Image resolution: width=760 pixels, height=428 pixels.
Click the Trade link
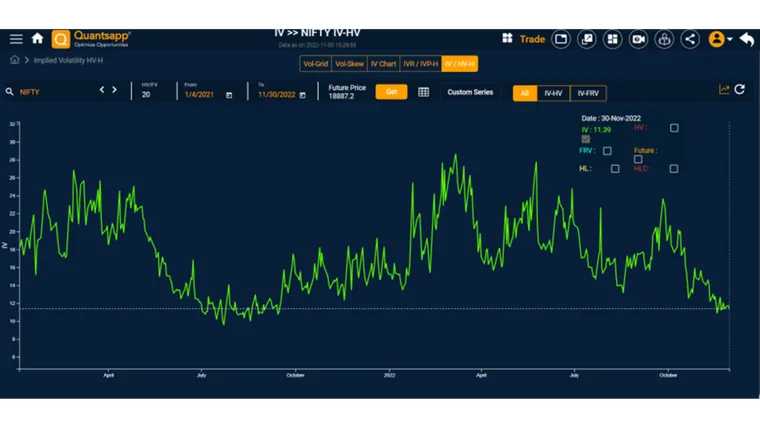point(532,39)
